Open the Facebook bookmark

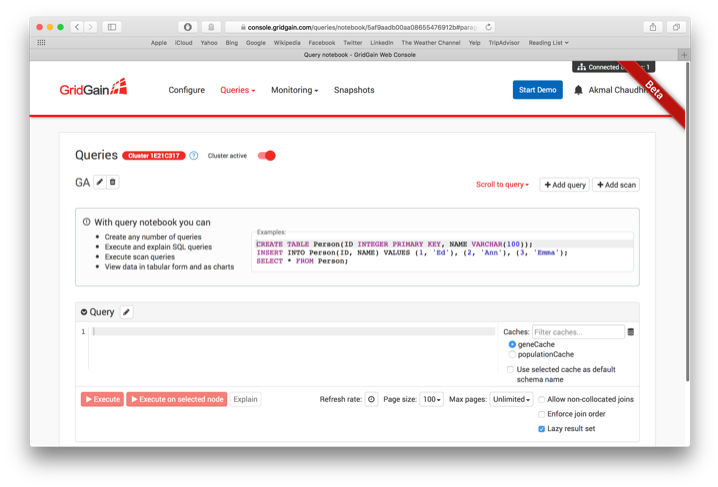pos(321,43)
